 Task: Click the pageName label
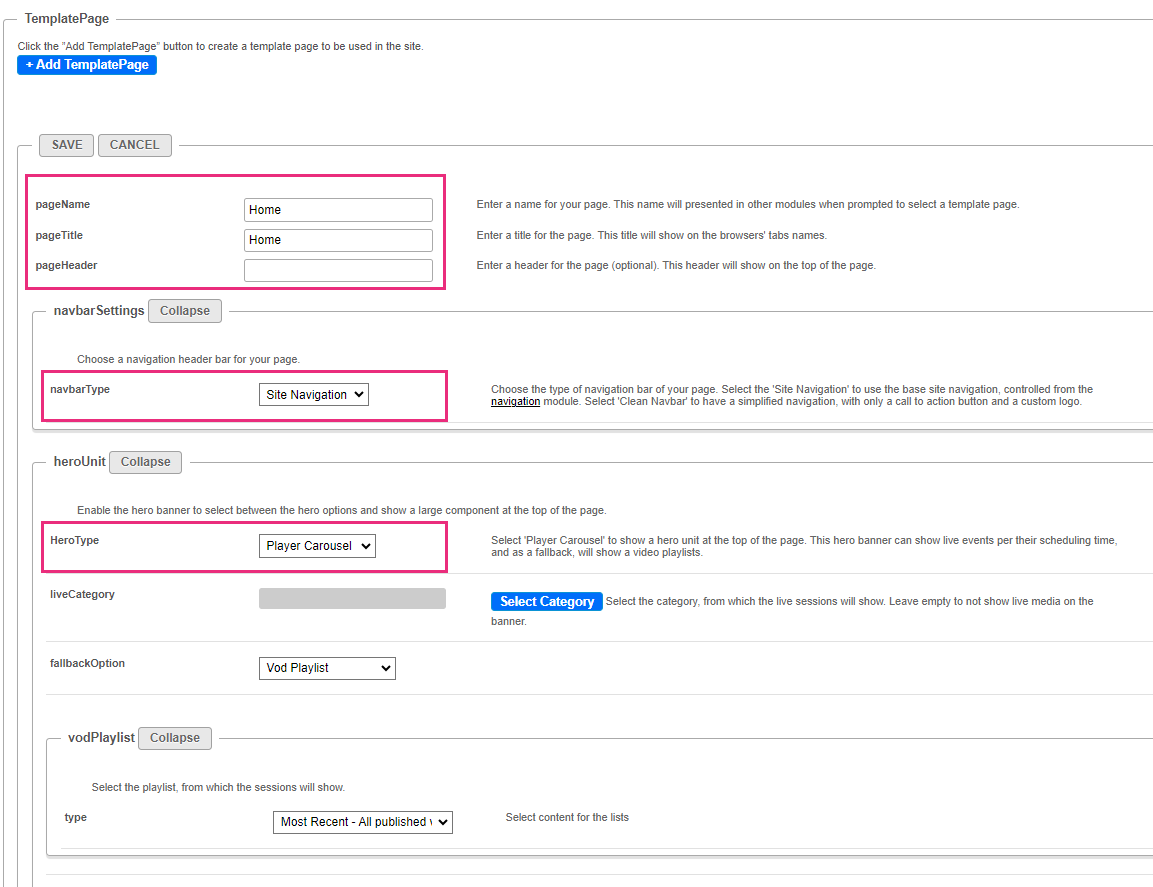63,204
